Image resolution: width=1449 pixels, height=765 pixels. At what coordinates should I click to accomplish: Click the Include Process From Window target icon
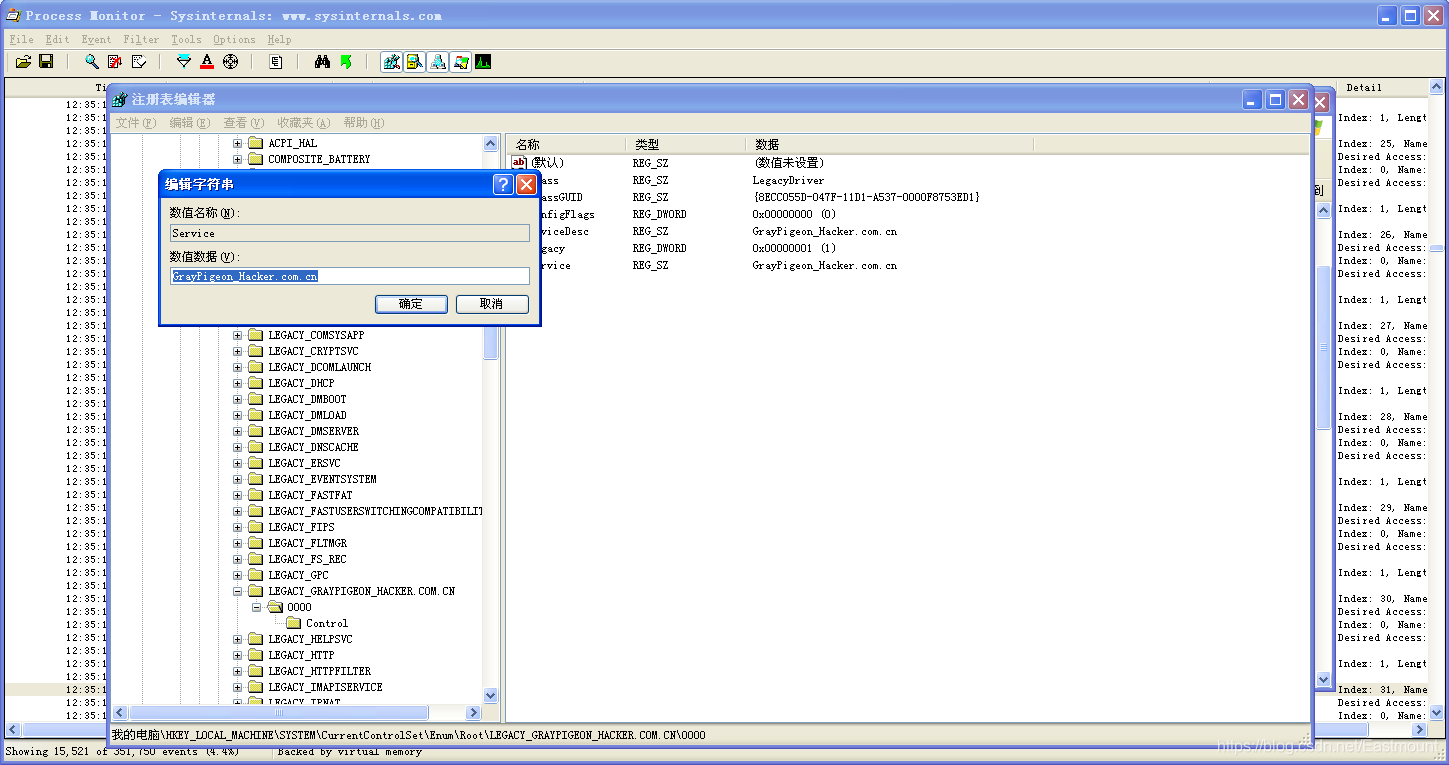pos(231,62)
